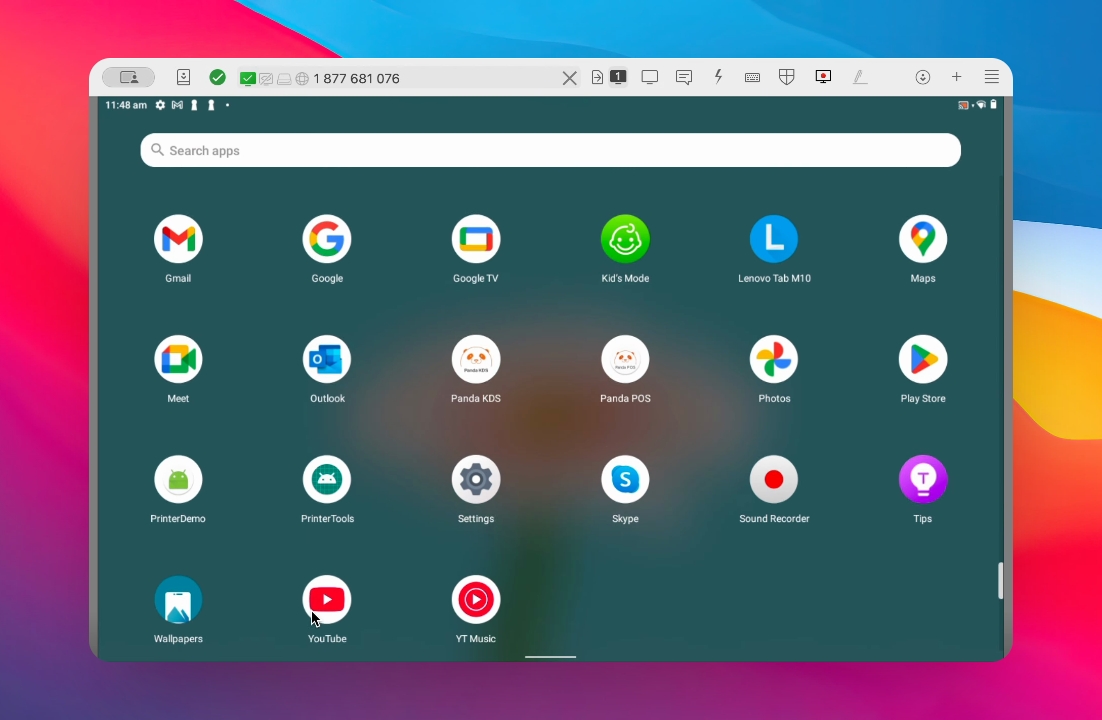
Task: Launch Skype
Action: (x=625, y=480)
